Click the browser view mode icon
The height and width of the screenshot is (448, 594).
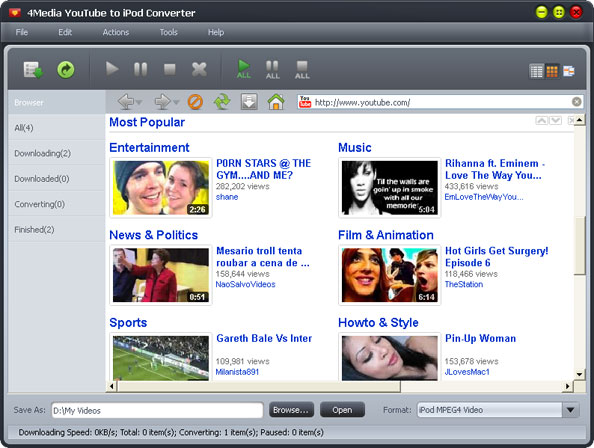(569, 71)
